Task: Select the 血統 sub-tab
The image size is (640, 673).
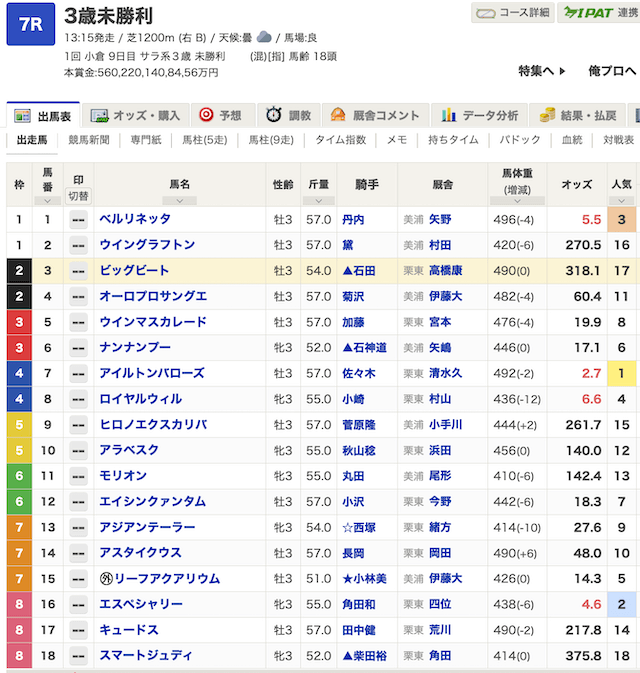Action: pos(572,140)
